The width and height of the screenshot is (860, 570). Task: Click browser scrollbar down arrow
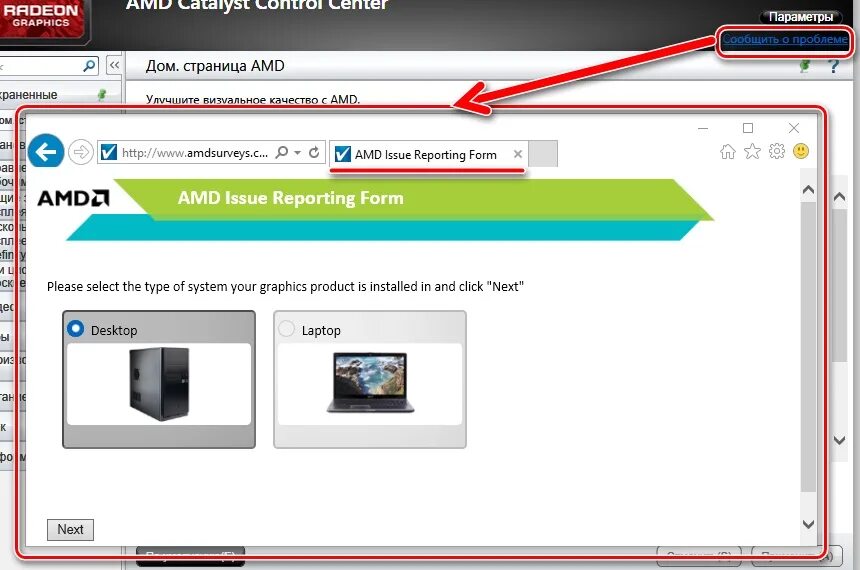808,524
